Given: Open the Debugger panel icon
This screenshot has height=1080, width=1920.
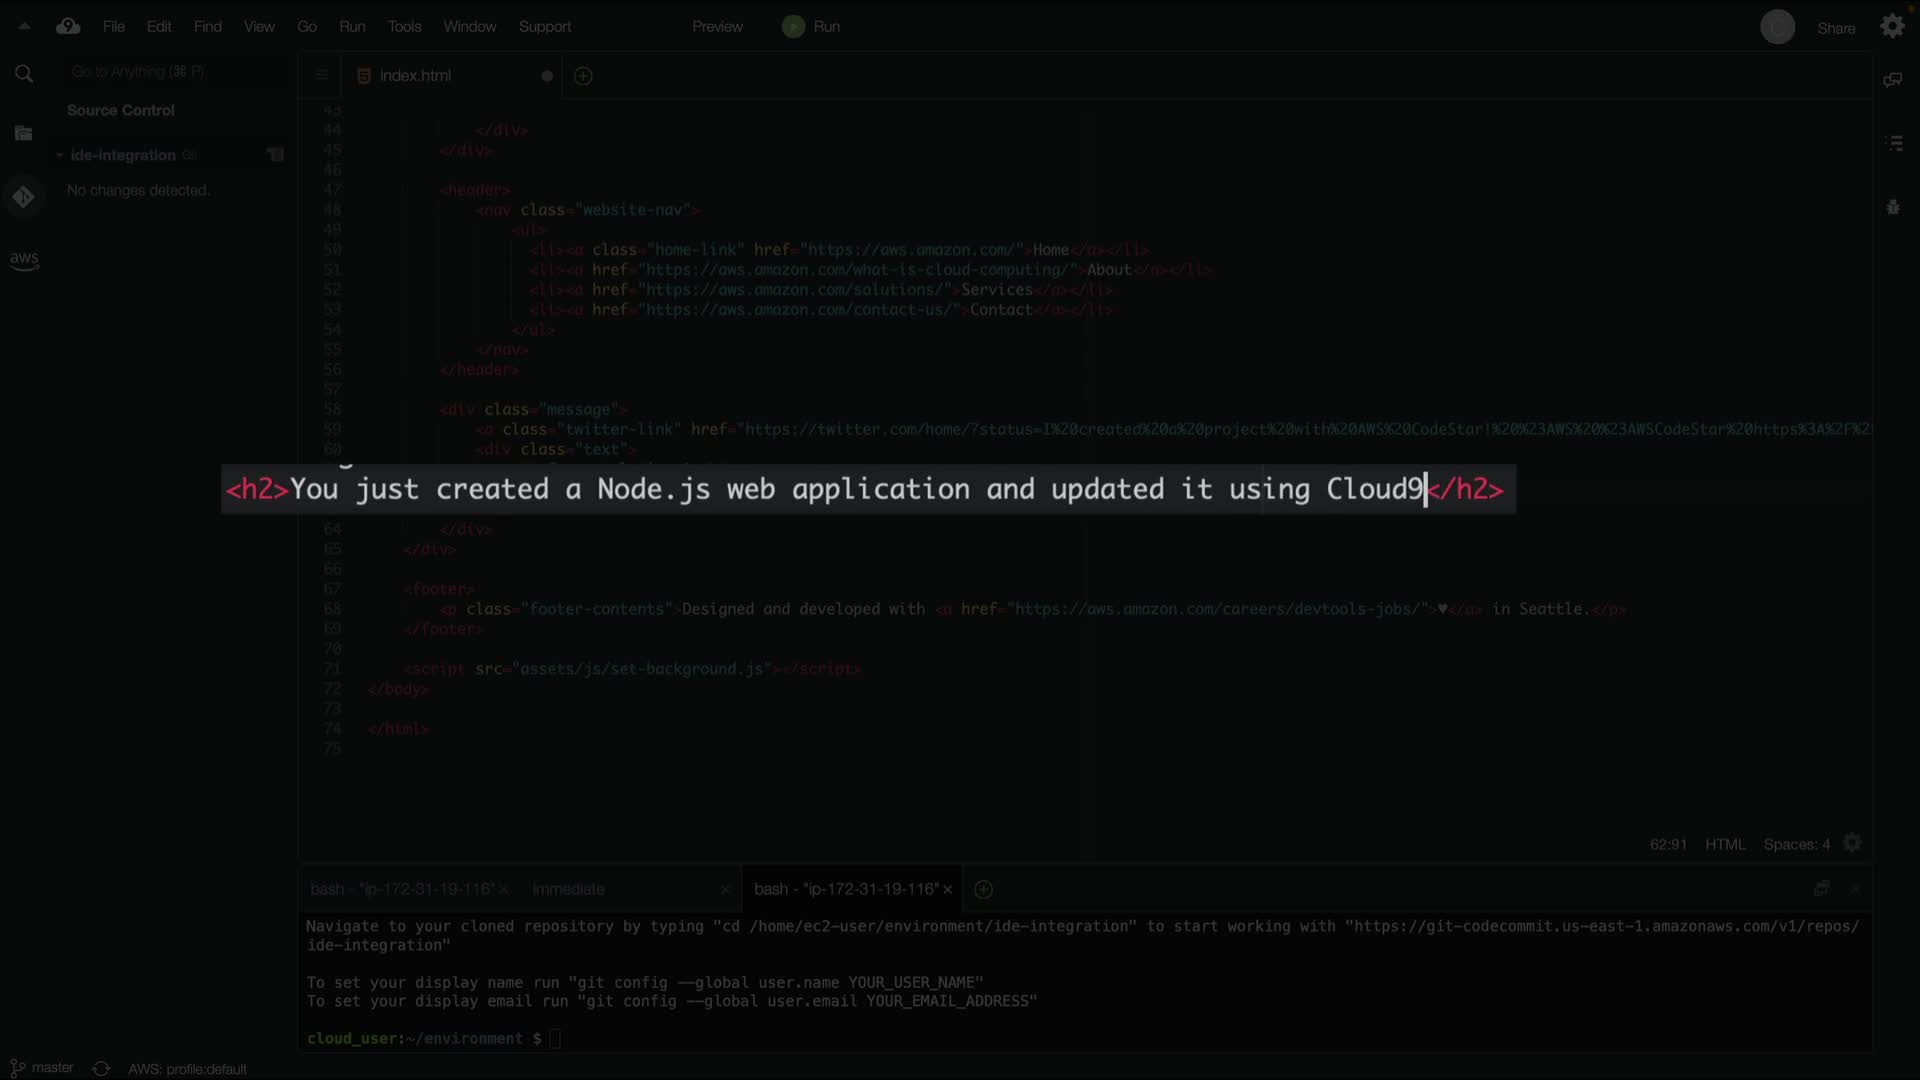Looking at the screenshot, I should 1893,208.
